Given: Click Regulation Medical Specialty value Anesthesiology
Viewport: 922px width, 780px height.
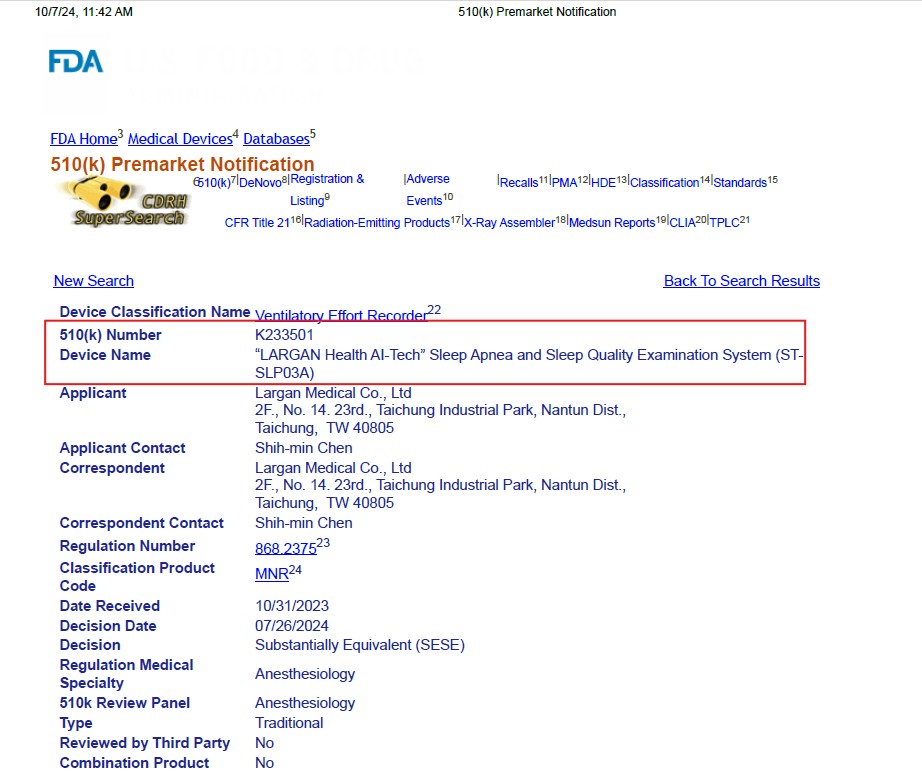Looking at the screenshot, I should tap(305, 674).
